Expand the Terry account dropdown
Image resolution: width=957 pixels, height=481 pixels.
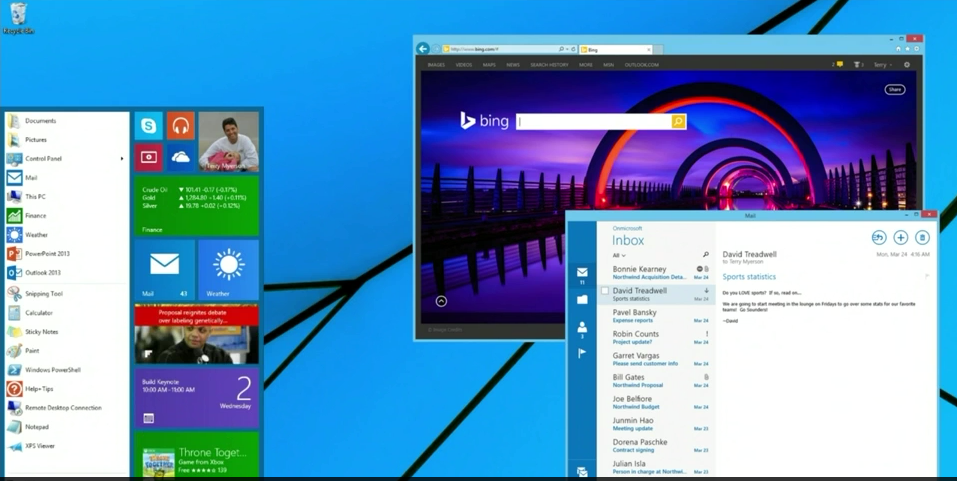click(883, 65)
